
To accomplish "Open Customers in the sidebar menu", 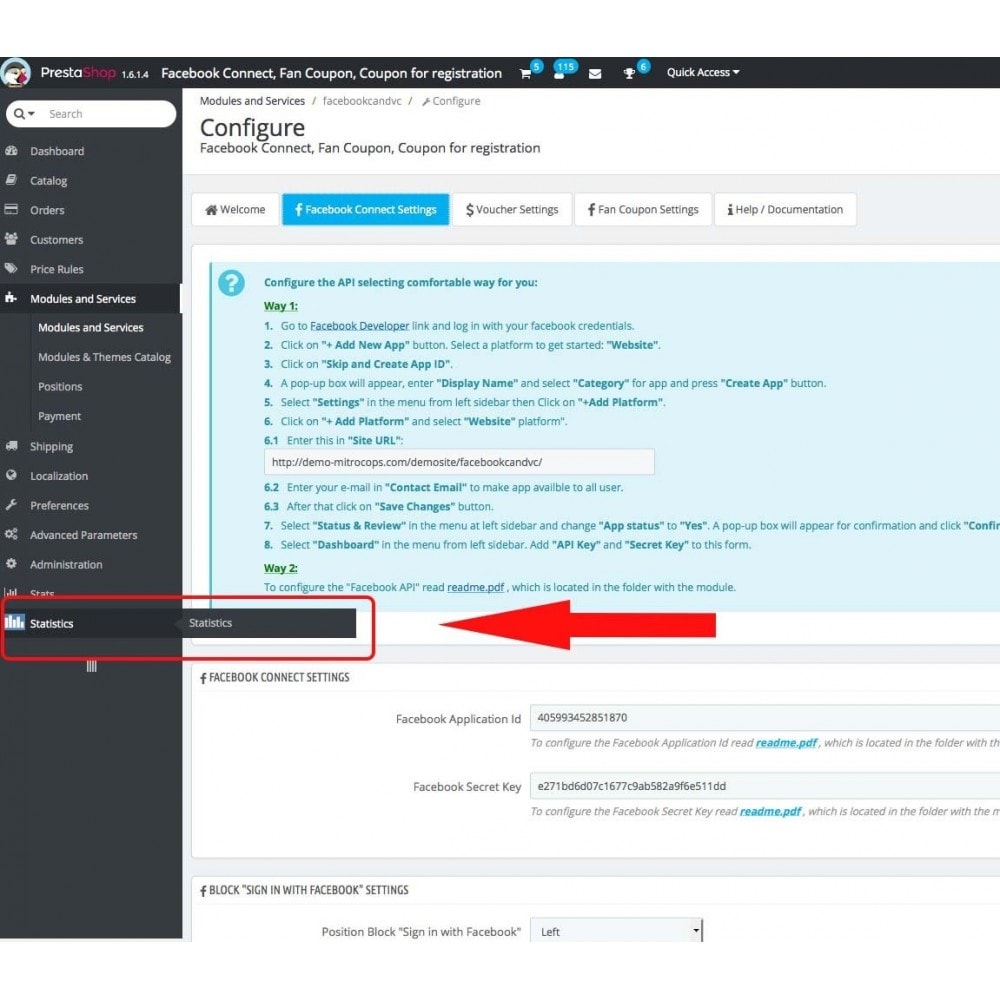I will (x=57, y=240).
